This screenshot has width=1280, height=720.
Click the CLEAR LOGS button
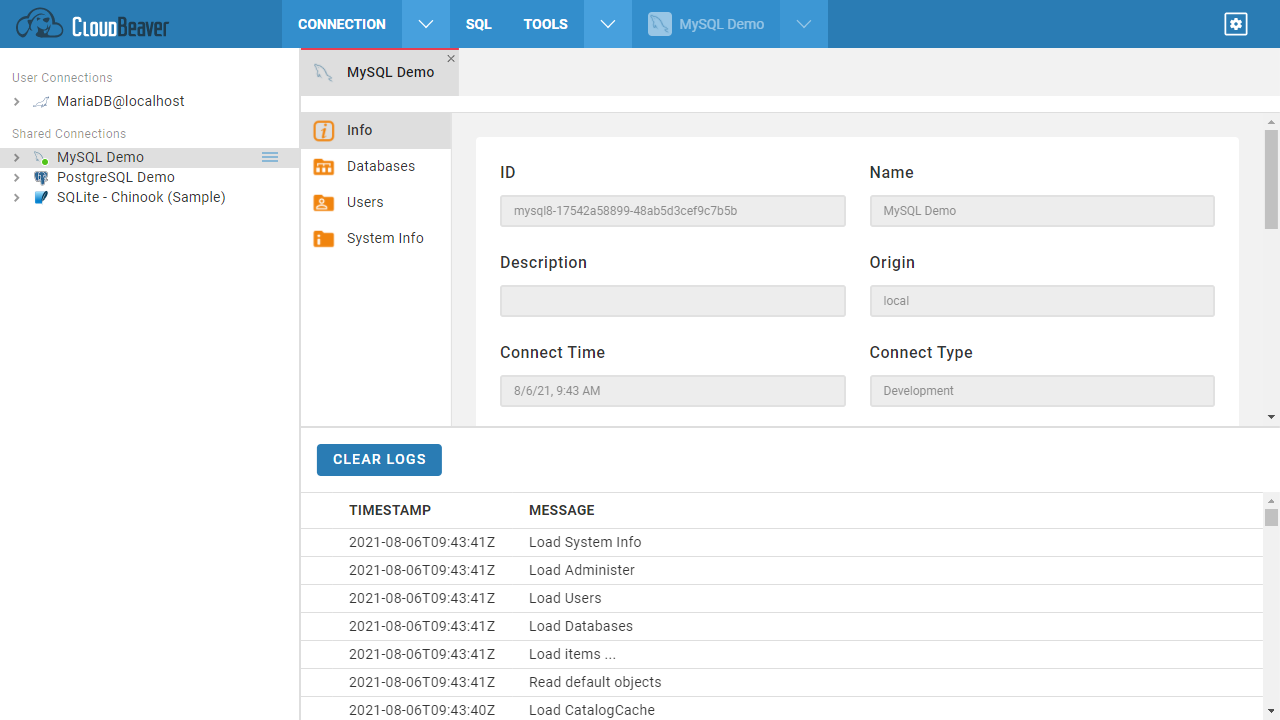379,459
